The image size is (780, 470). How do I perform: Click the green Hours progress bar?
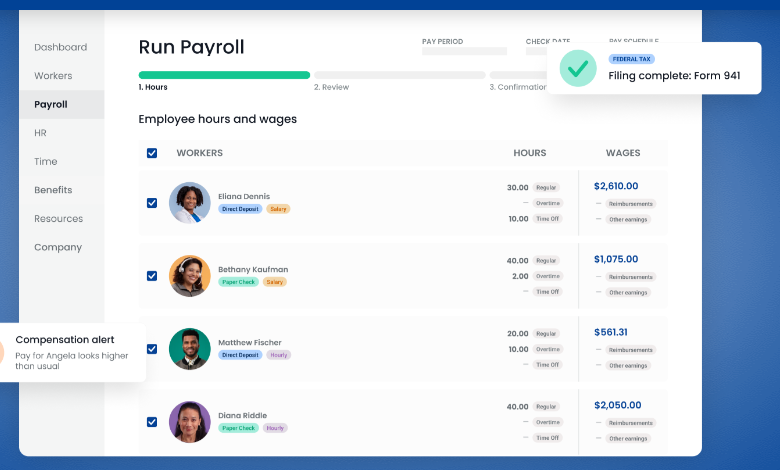coord(224,75)
